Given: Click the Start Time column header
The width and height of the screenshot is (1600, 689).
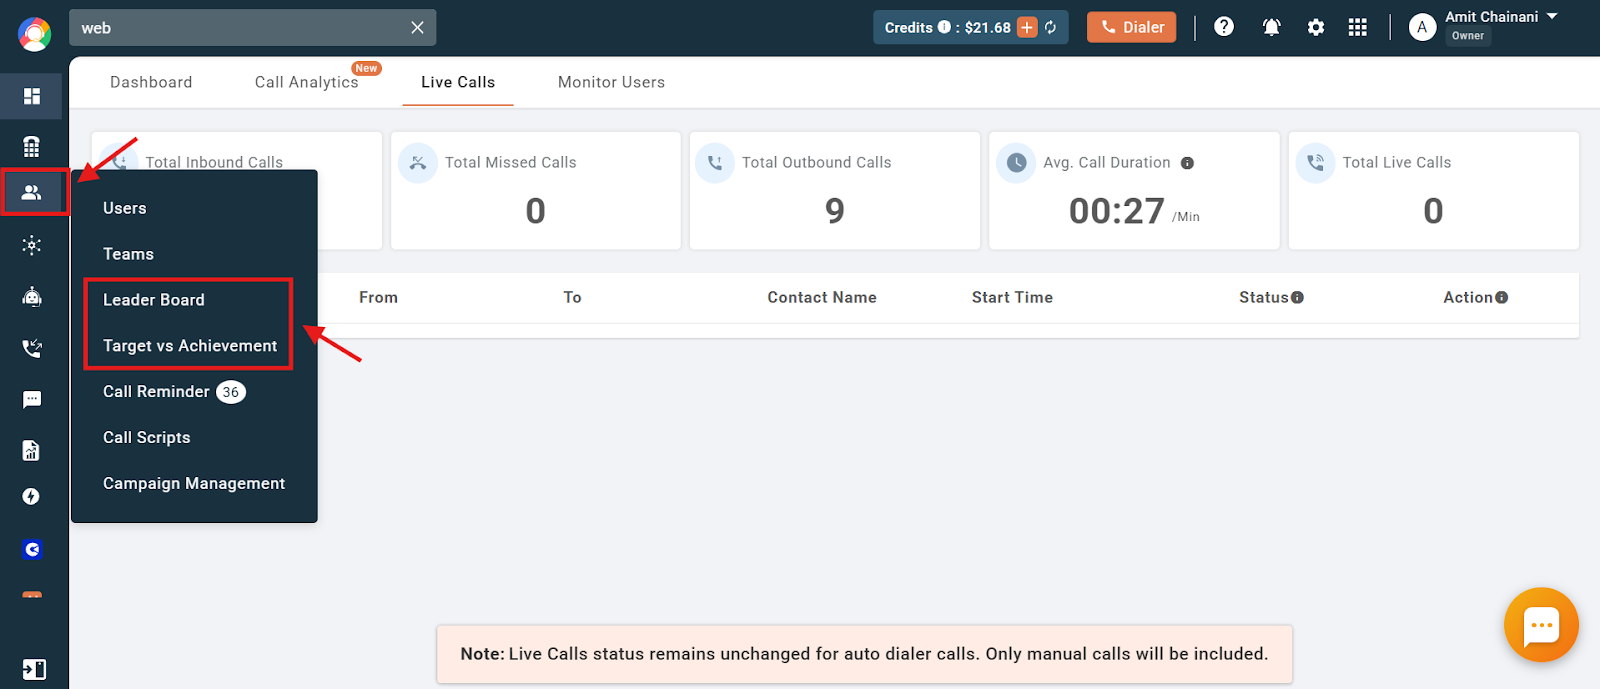Looking at the screenshot, I should [x=1012, y=297].
